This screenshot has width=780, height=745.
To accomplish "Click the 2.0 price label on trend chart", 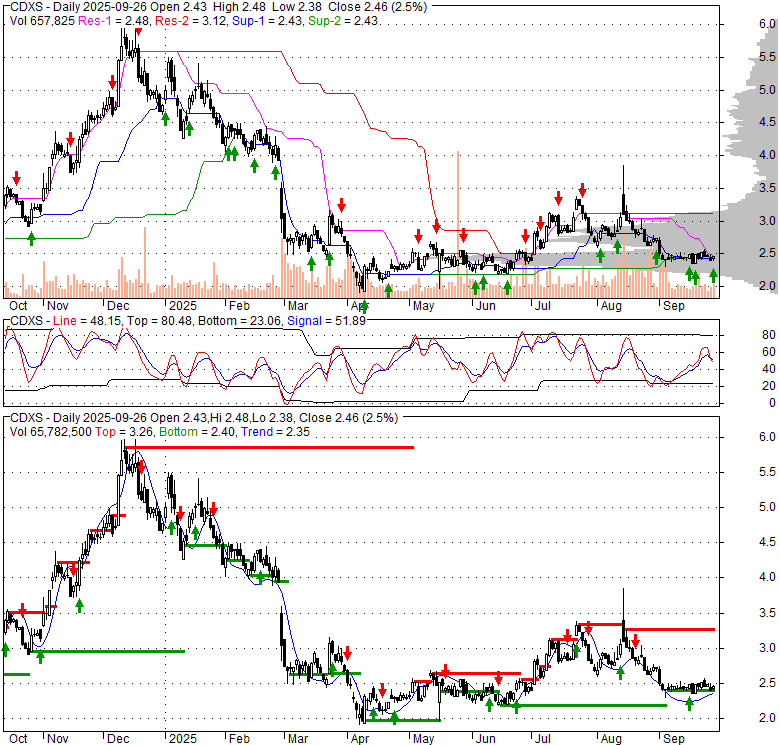I will click(x=767, y=718).
